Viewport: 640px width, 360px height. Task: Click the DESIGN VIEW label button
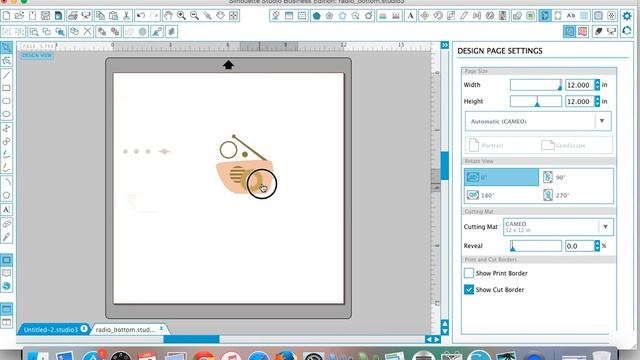coord(37,55)
